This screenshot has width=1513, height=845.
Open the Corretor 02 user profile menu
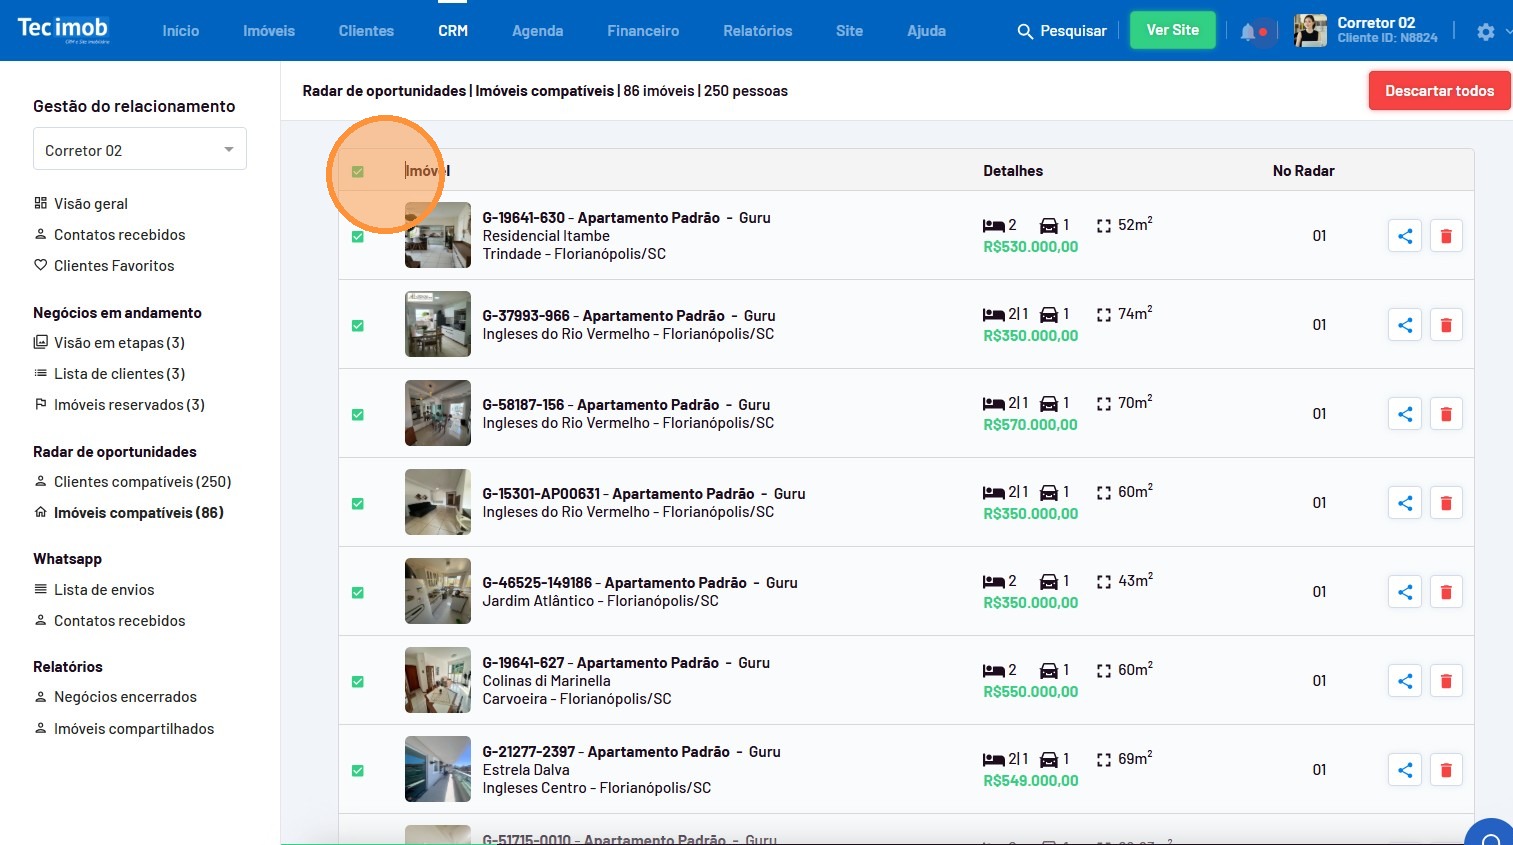(1366, 30)
